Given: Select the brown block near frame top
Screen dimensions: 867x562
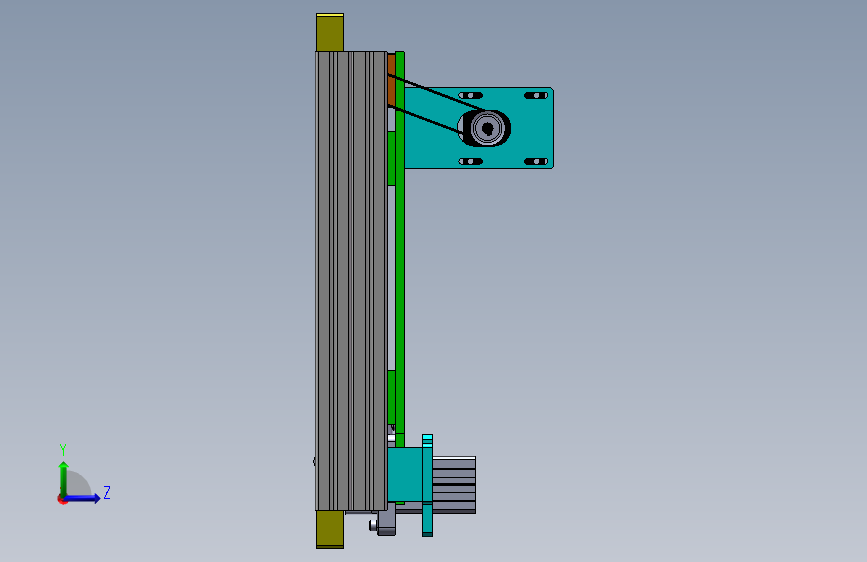Looking at the screenshot, I should pos(391,80).
